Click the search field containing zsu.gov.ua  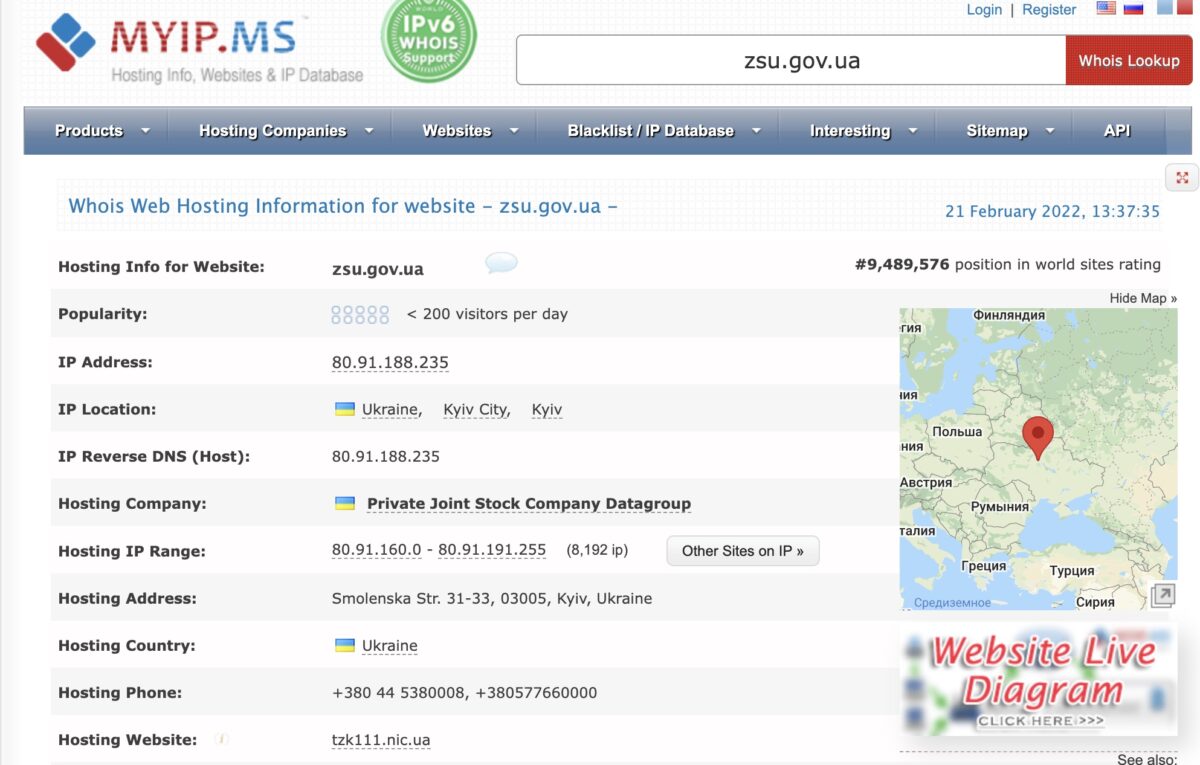point(791,61)
